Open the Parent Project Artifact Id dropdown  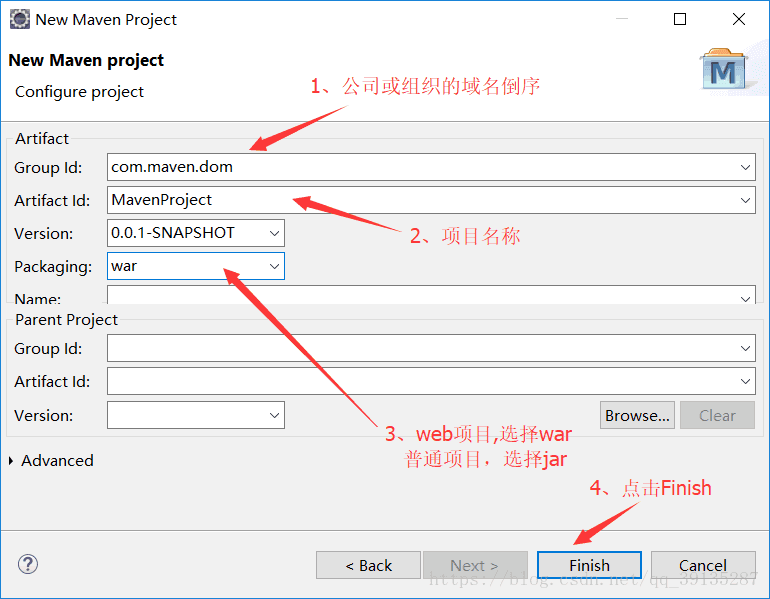[745, 381]
